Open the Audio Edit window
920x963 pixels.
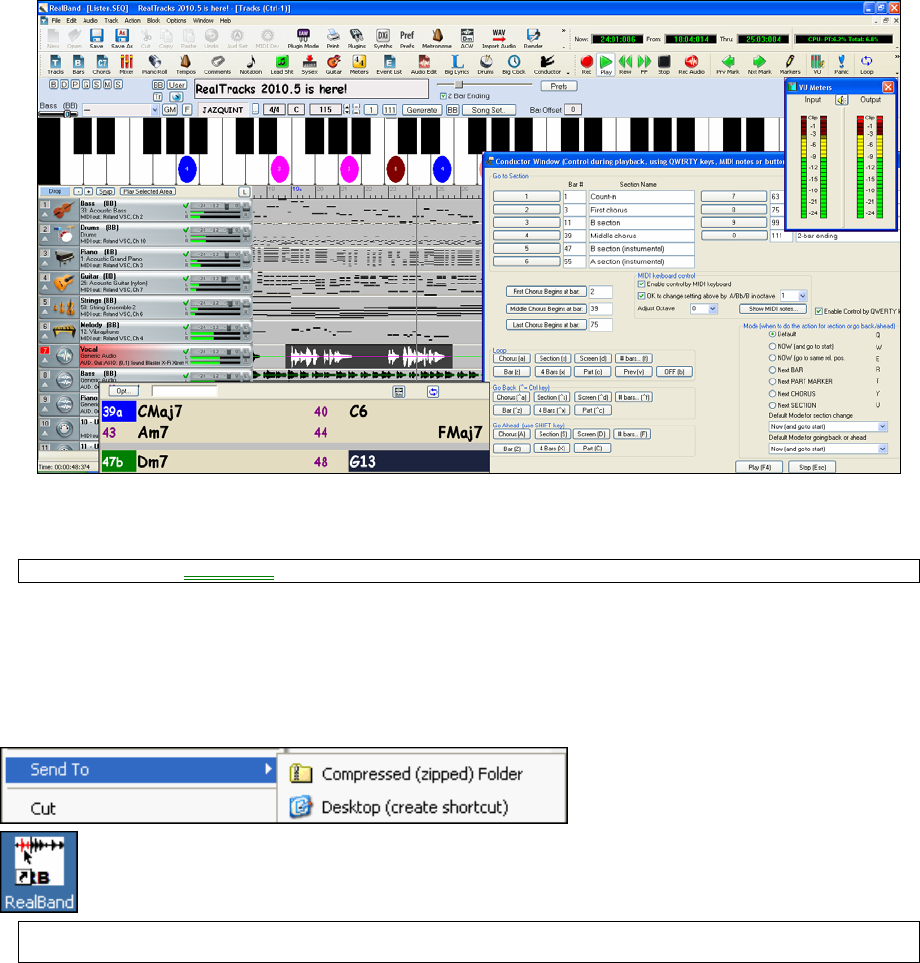[424, 64]
